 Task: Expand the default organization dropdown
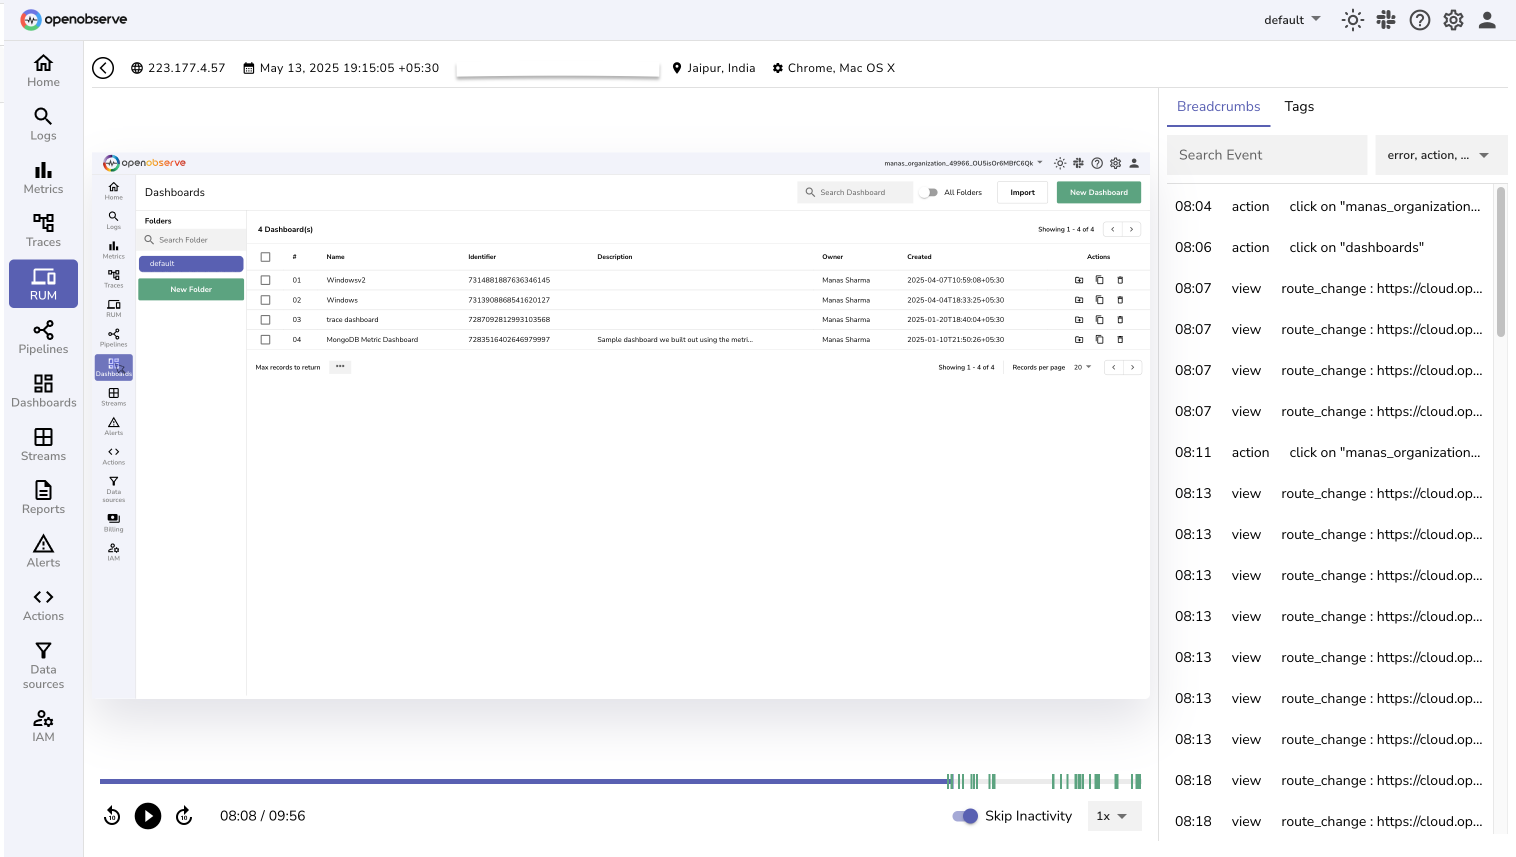[1290, 19]
